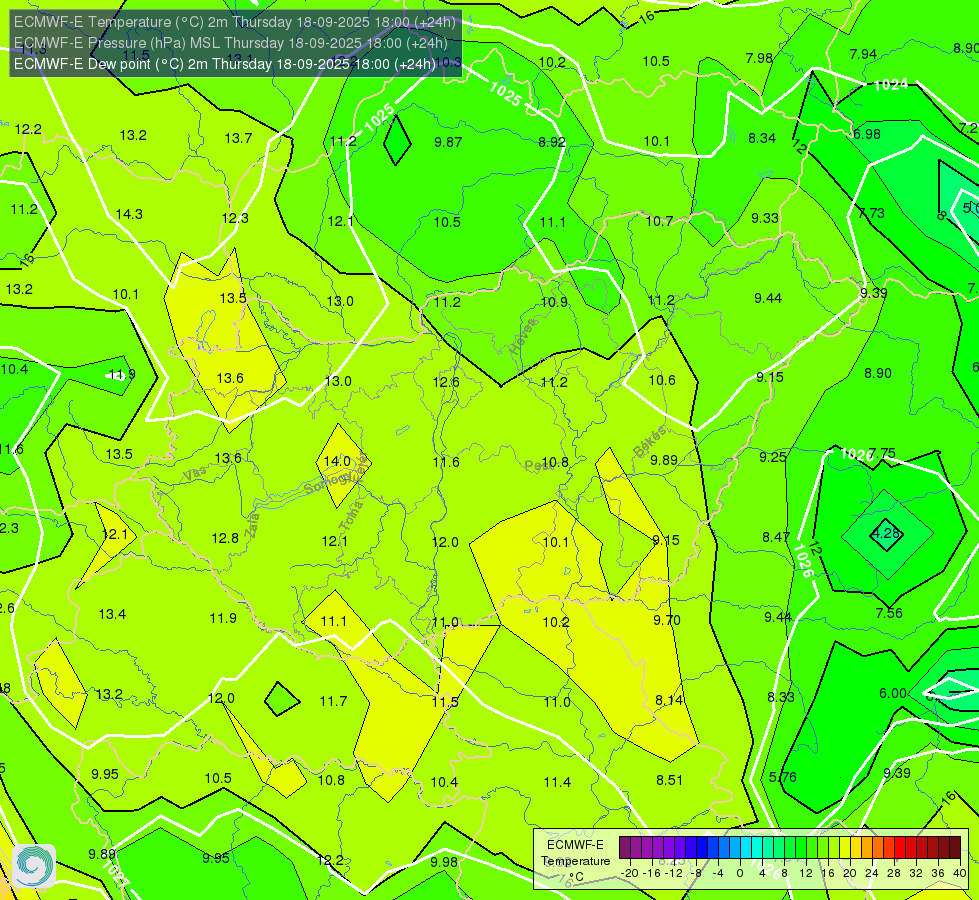Select the ECMWF-E Pressure MSL layer label

[x=231, y=43]
